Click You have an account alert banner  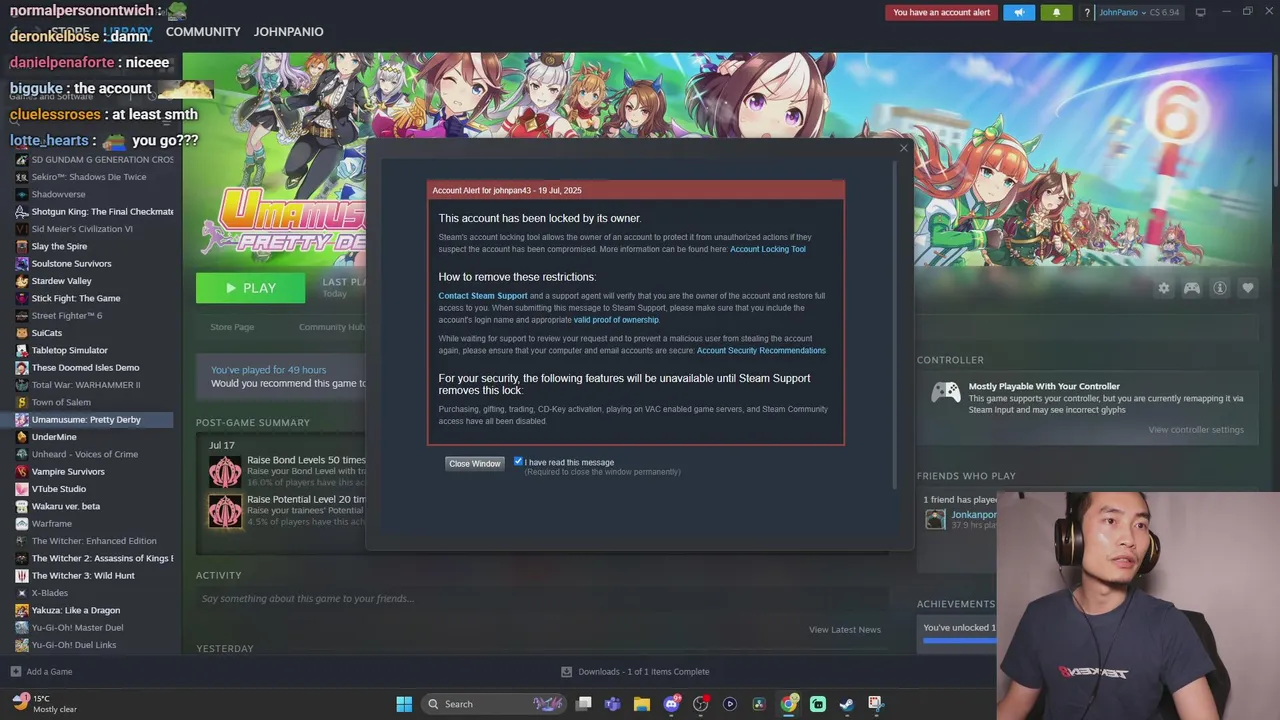point(941,13)
